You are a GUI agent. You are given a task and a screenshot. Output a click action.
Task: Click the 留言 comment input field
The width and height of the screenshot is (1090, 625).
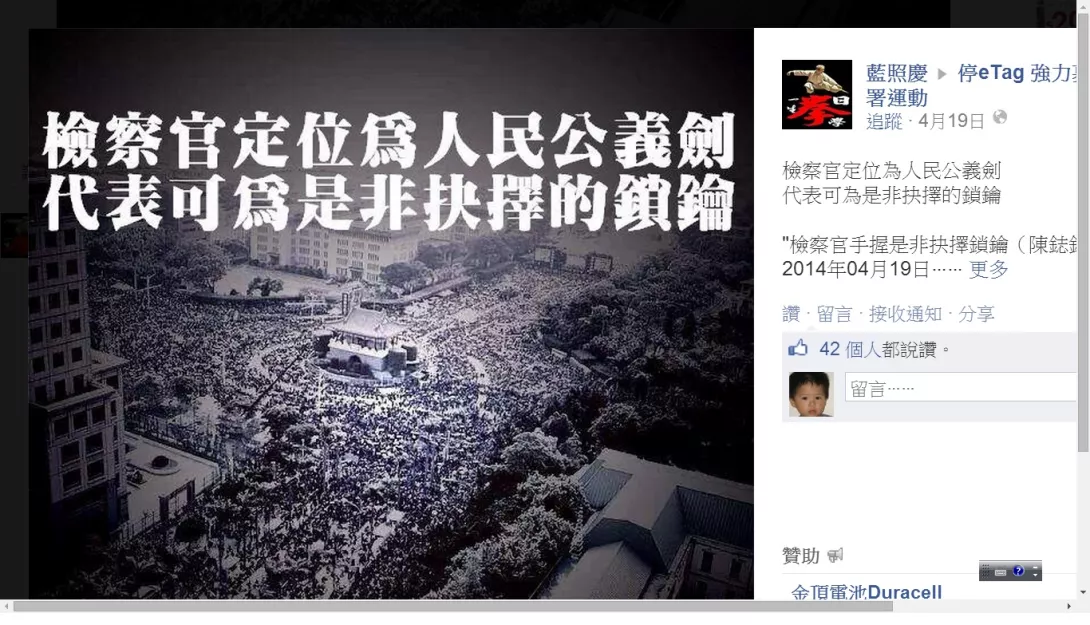pos(960,387)
